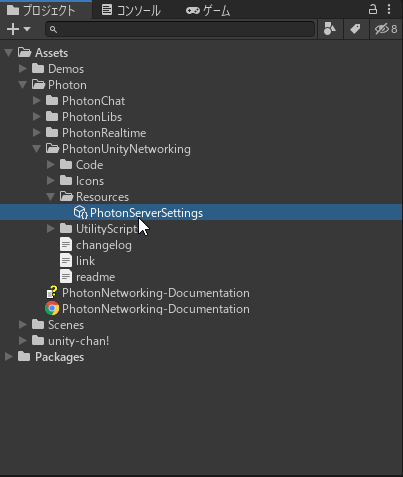
Task: Click the PhotonServerSettings asset icon
Action: [80, 212]
